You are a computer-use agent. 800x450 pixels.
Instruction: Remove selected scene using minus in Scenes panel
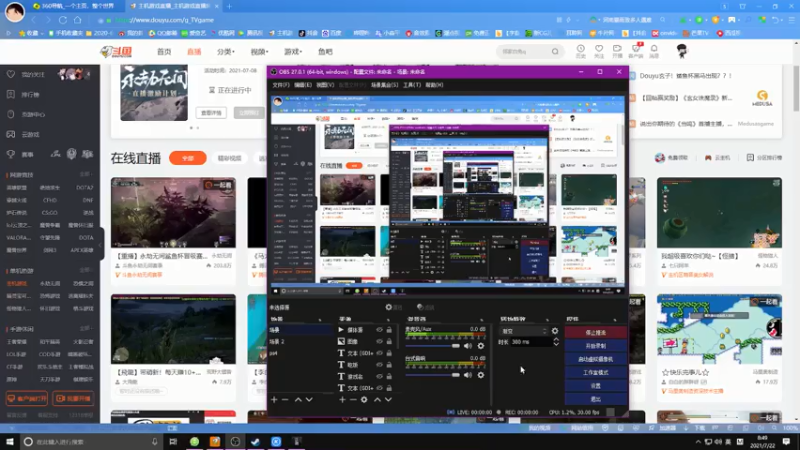pos(285,399)
